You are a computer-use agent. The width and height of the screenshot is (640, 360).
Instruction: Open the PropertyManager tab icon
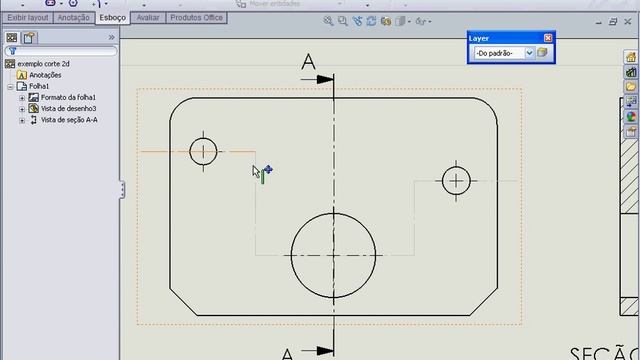(x=29, y=38)
